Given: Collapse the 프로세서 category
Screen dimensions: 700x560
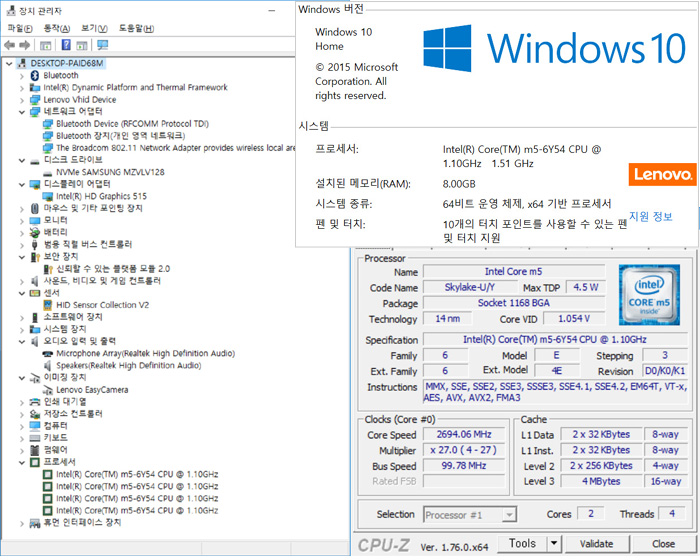Looking at the screenshot, I should coord(22,463).
